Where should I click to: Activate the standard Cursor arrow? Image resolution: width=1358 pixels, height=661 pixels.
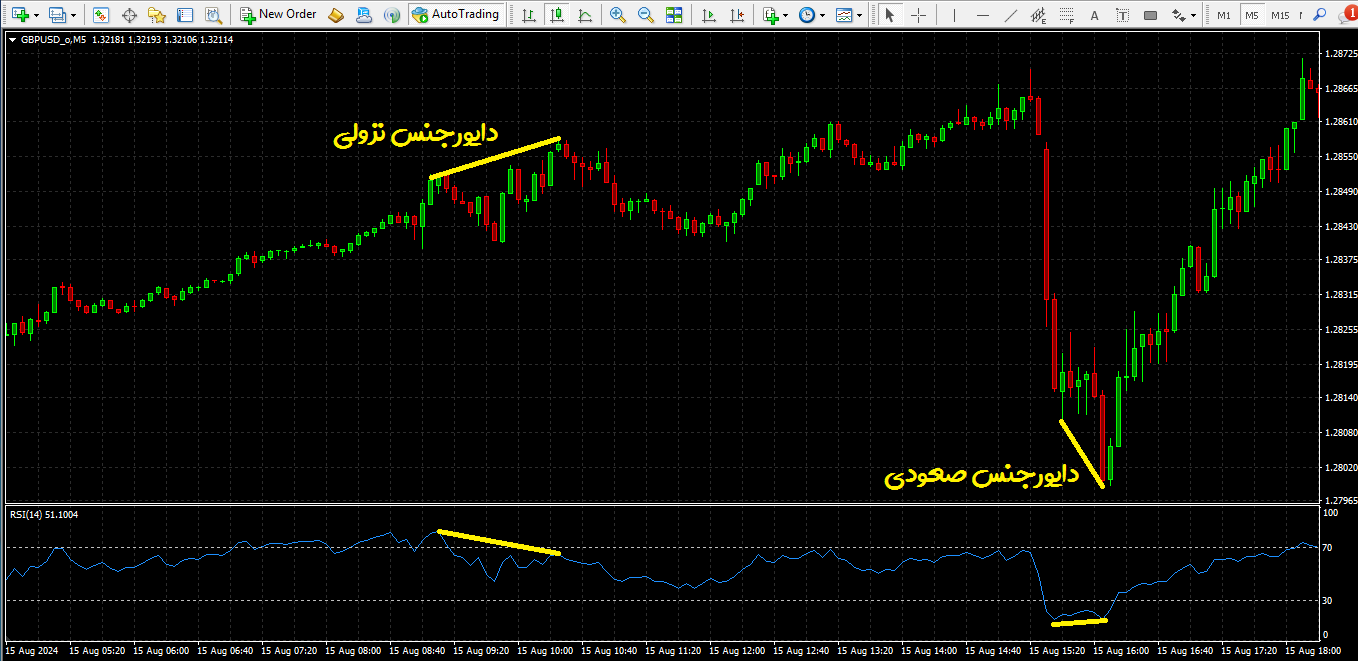tap(889, 15)
